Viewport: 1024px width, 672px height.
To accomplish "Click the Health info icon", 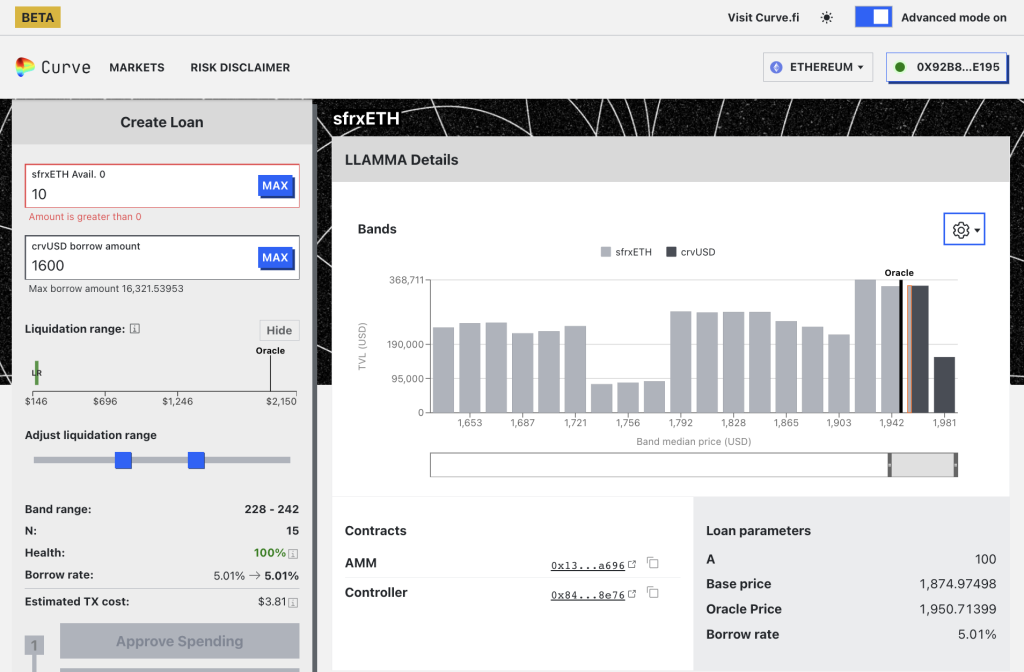I will 293,554.
